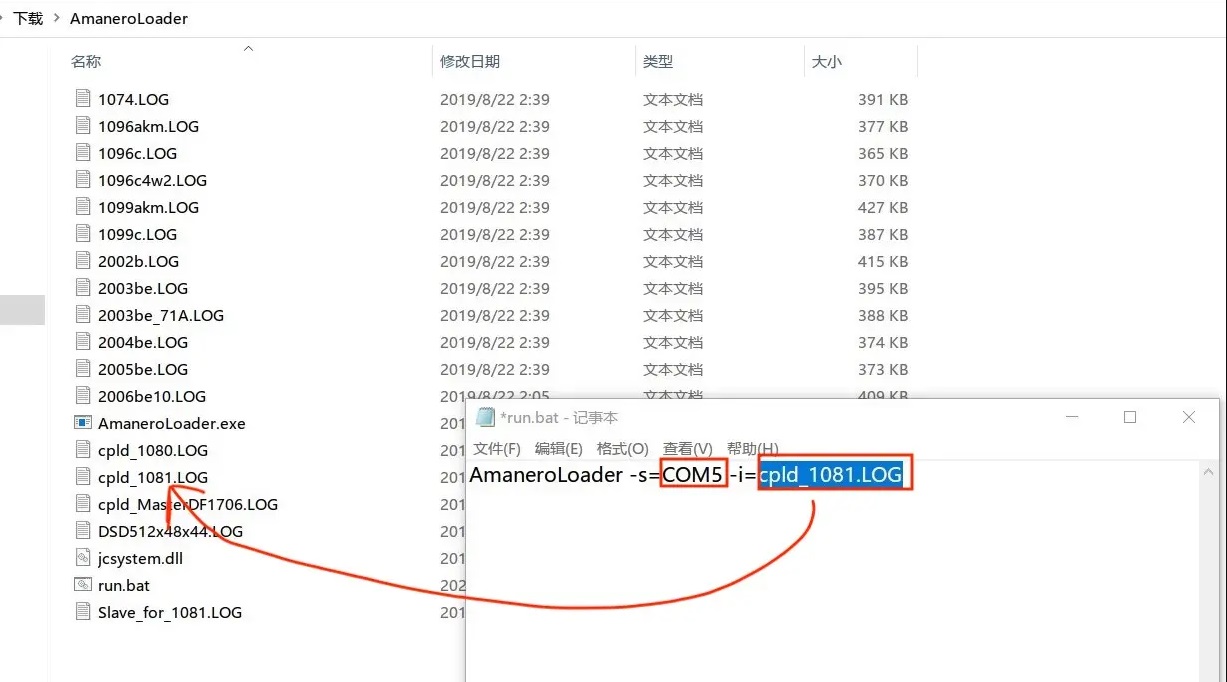1227x682 pixels.
Task: Click highlighted cpld_1081.LOG text in Notepad
Action: [x=831, y=475]
